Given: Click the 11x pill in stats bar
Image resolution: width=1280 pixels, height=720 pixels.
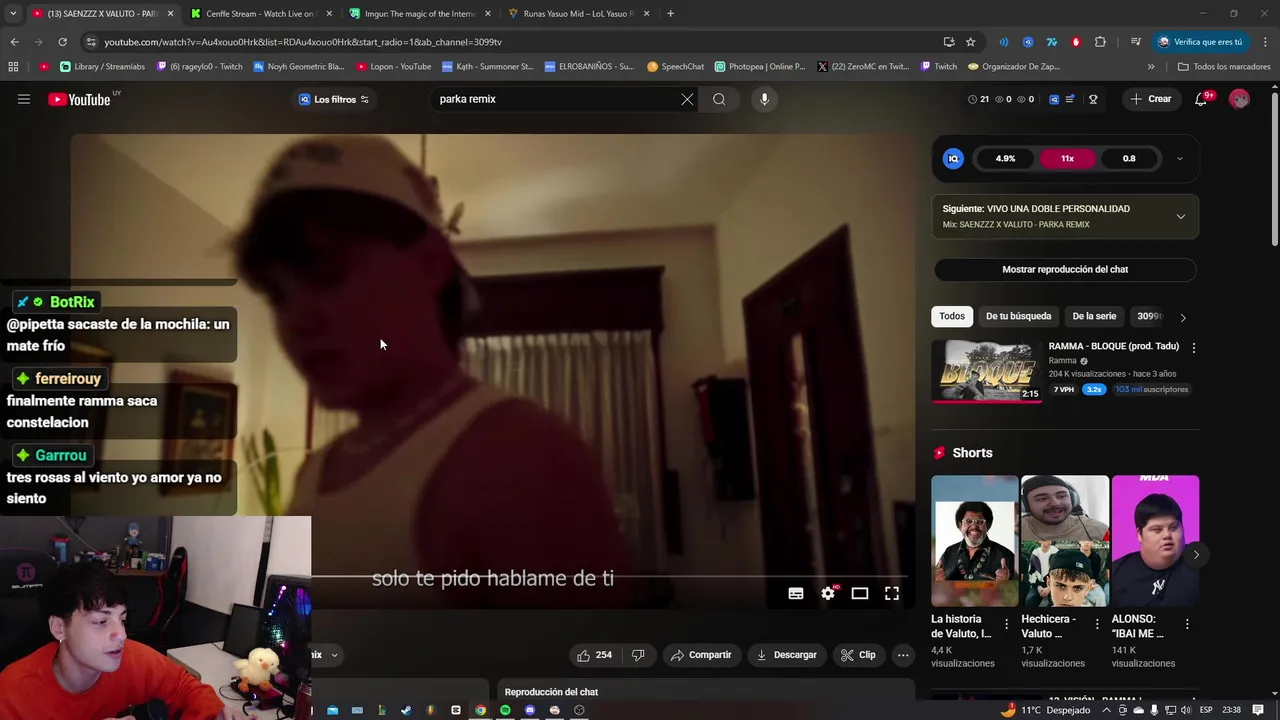Looking at the screenshot, I should (x=1067, y=158).
